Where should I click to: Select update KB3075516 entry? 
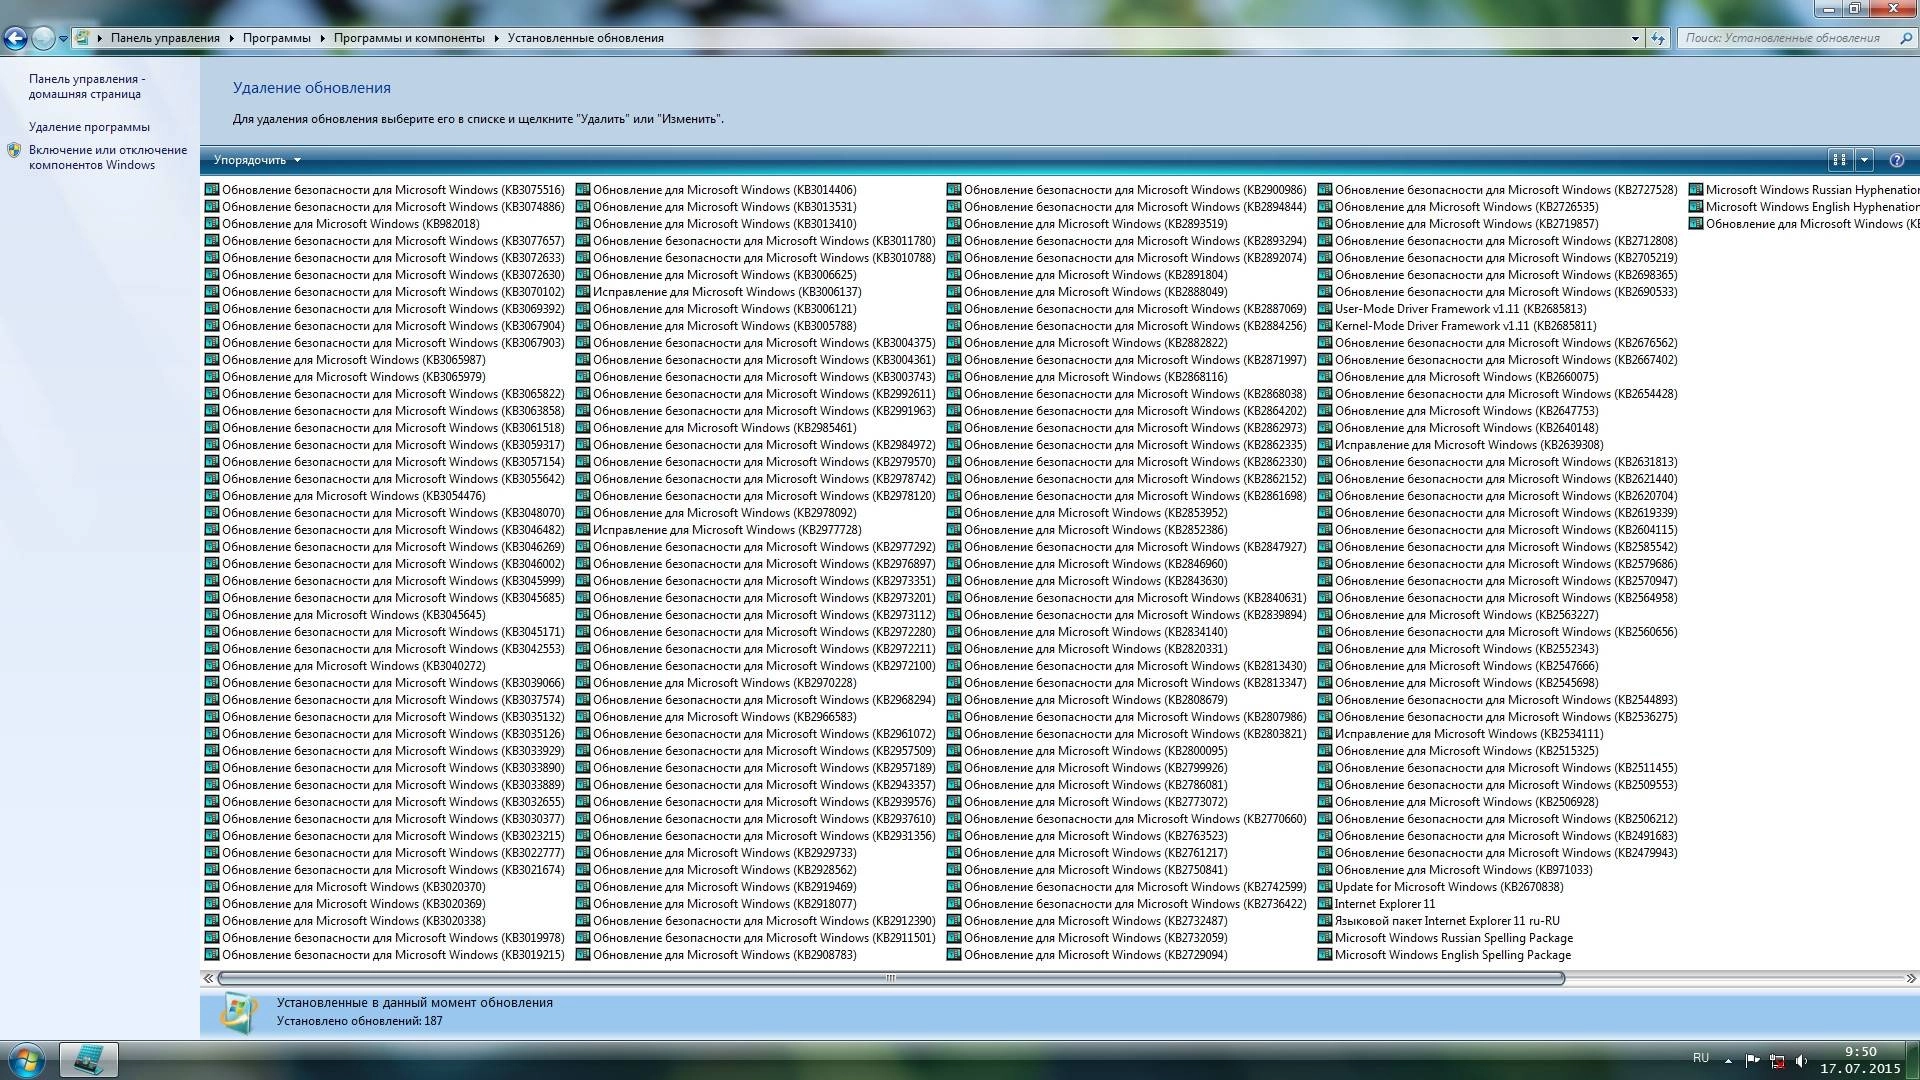(x=385, y=190)
